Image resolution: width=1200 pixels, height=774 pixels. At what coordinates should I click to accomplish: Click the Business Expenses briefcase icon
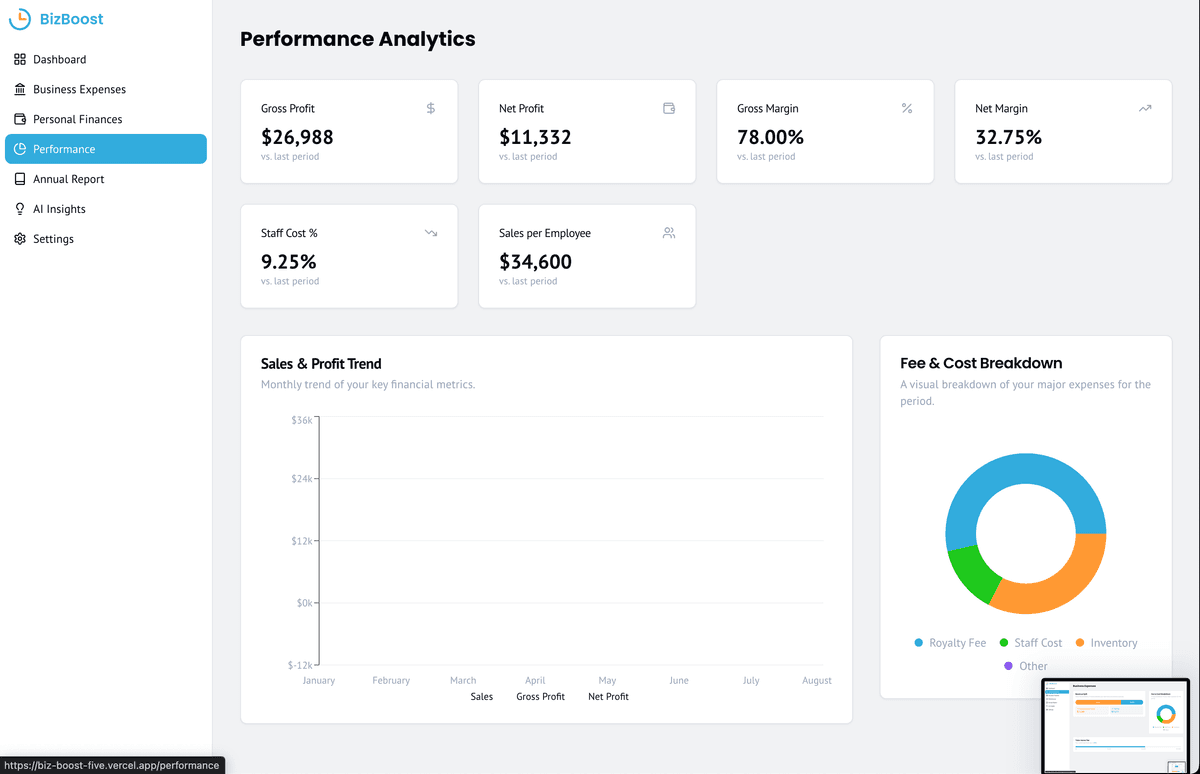pos(17,89)
